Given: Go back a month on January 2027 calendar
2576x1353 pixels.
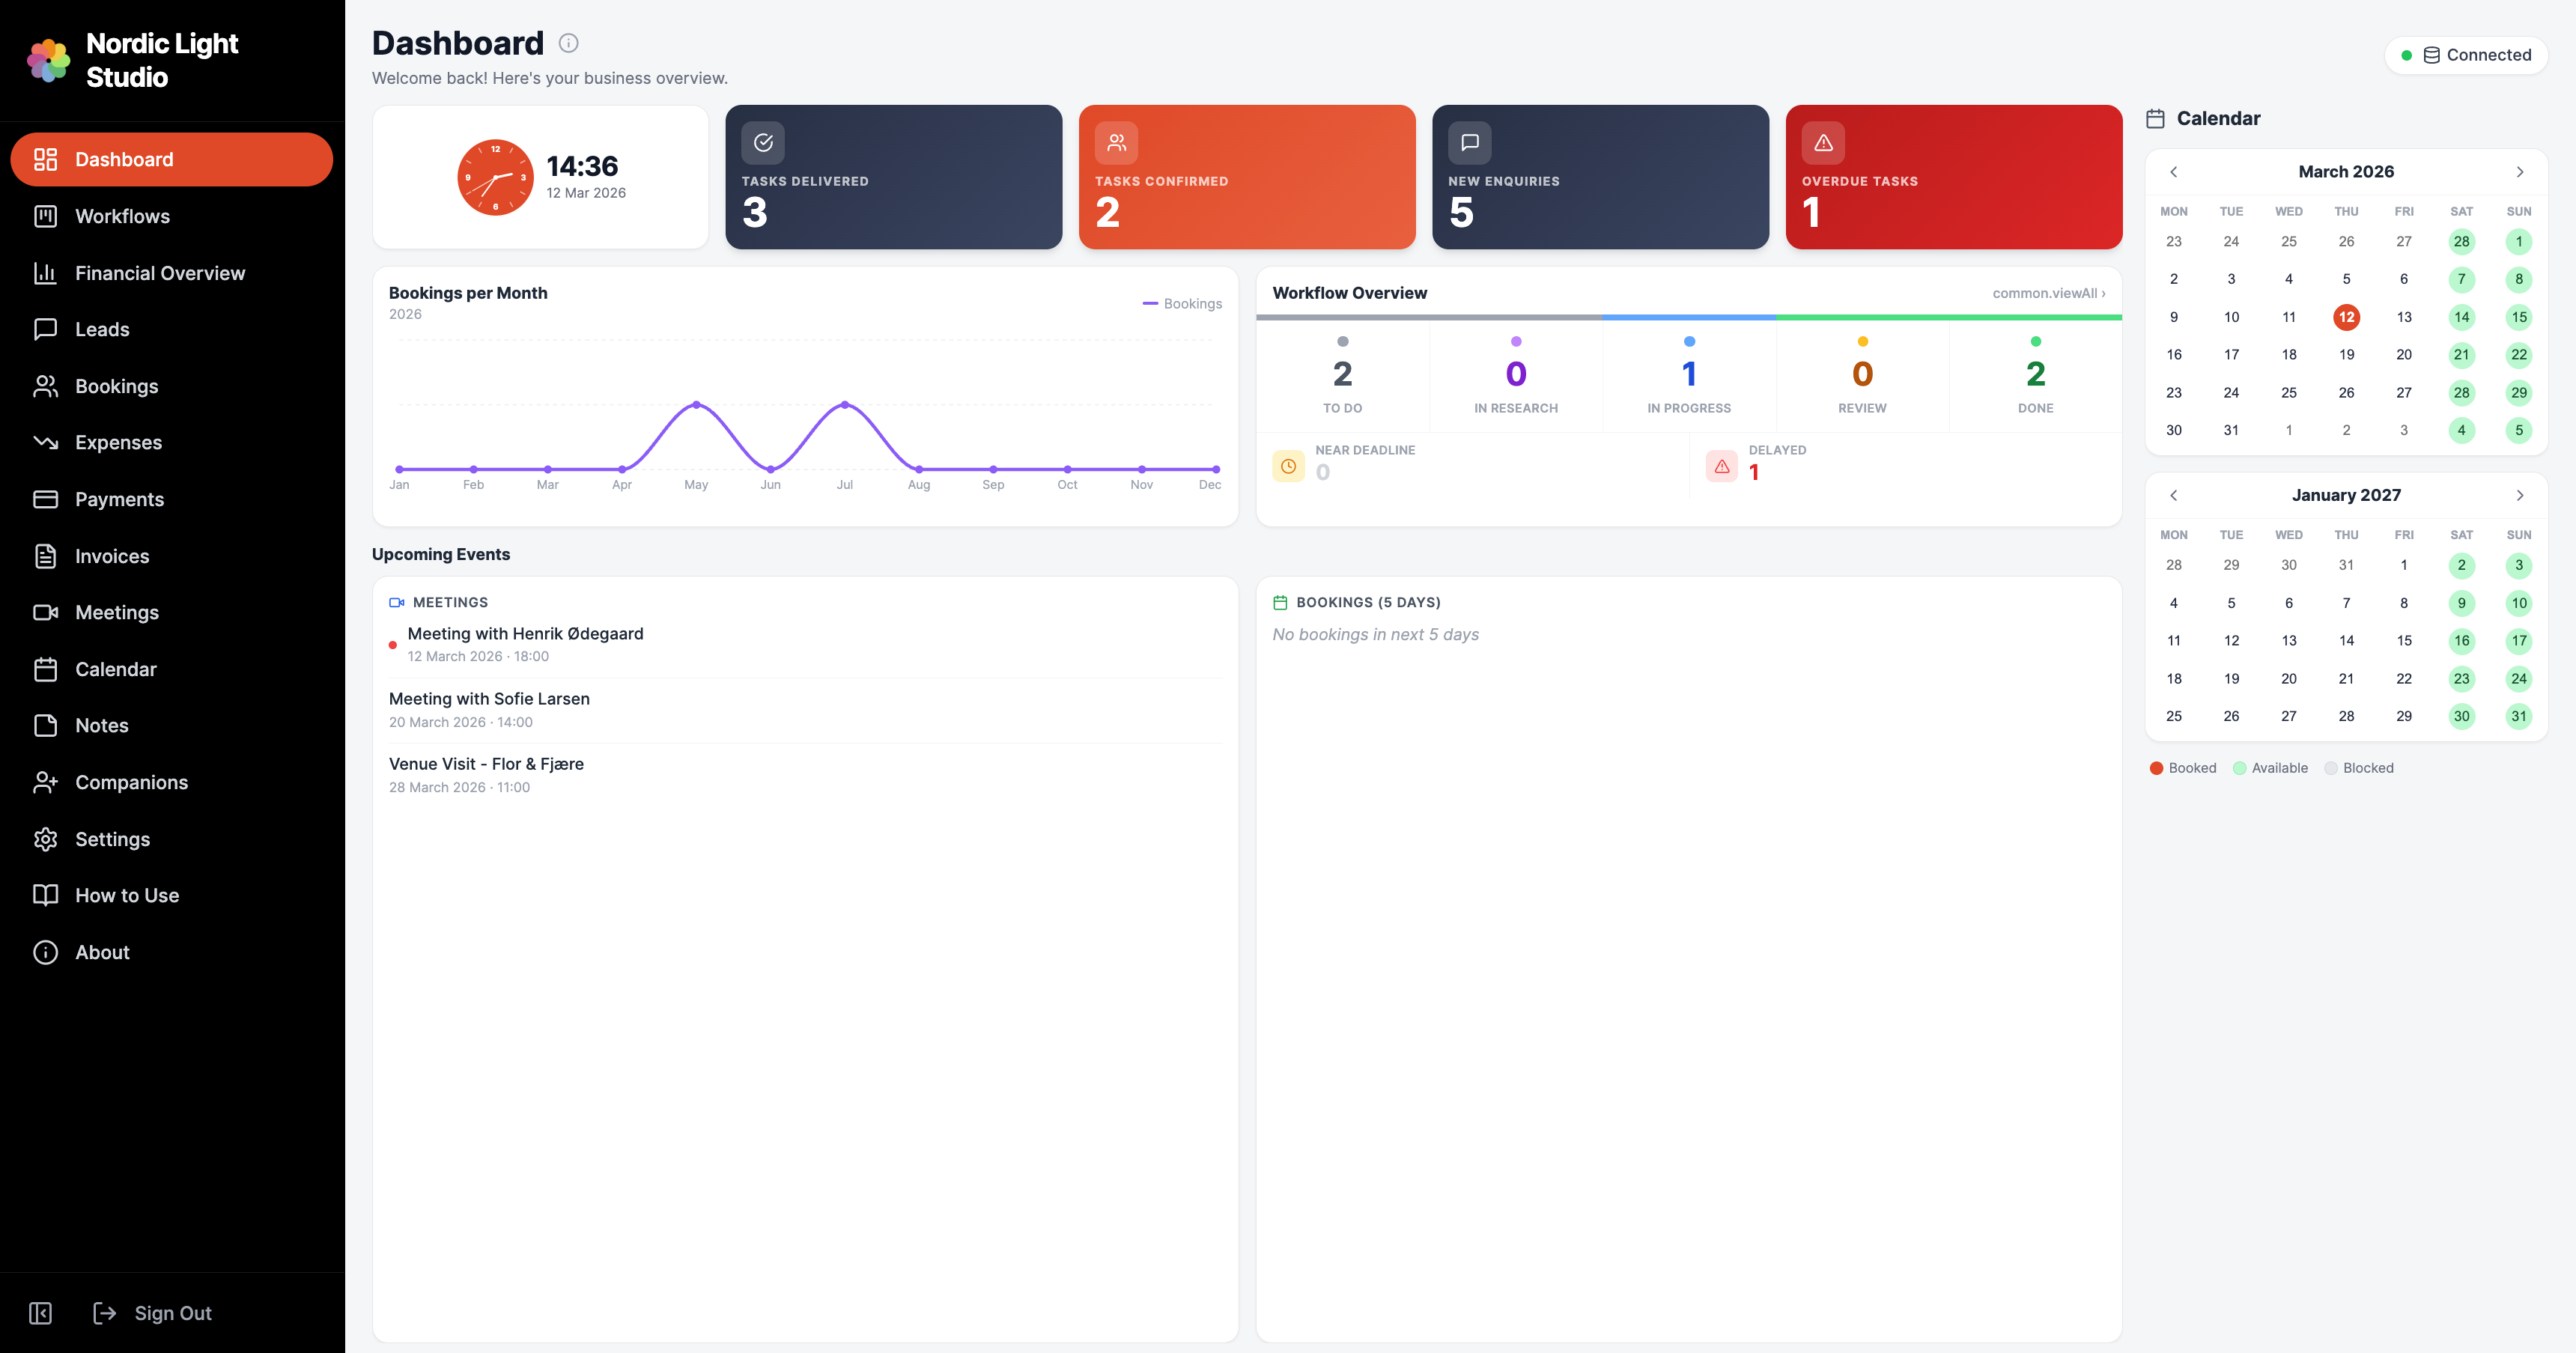Looking at the screenshot, I should 2174,494.
